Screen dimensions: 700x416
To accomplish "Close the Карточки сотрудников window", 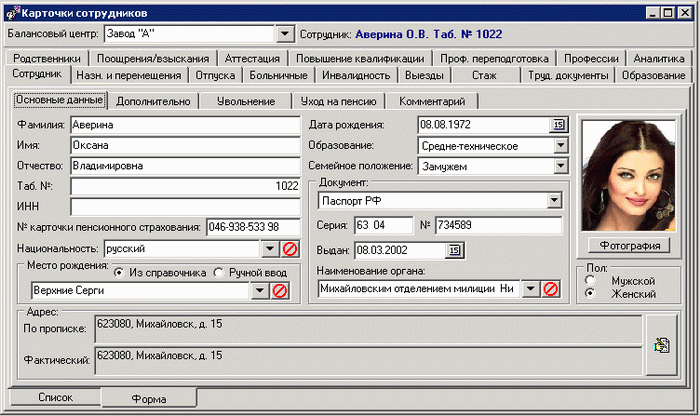I will click(685, 13).
